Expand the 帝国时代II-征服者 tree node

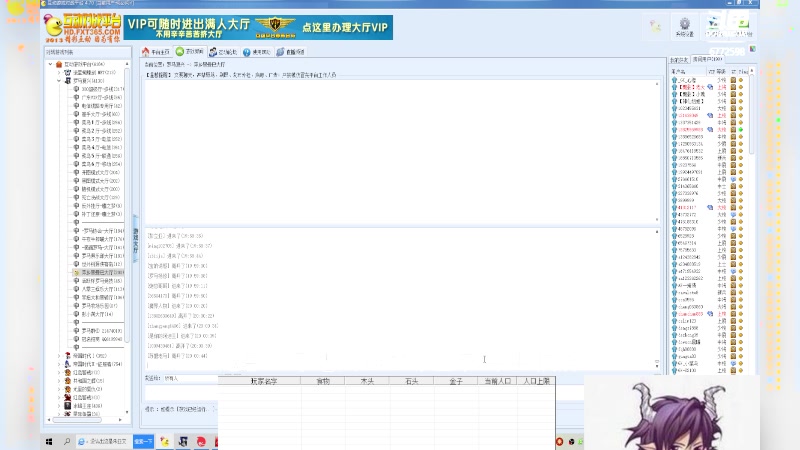pyautogui.click(x=59, y=364)
